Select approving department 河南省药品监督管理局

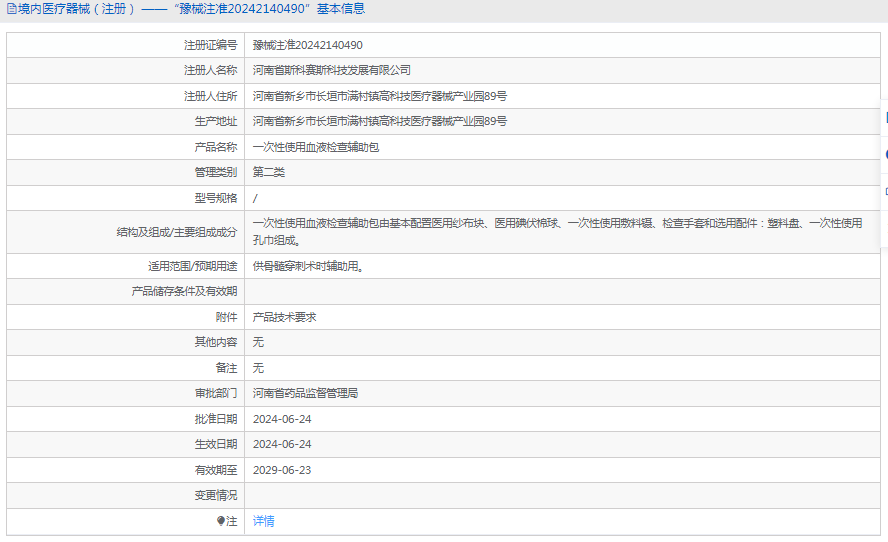coord(305,393)
